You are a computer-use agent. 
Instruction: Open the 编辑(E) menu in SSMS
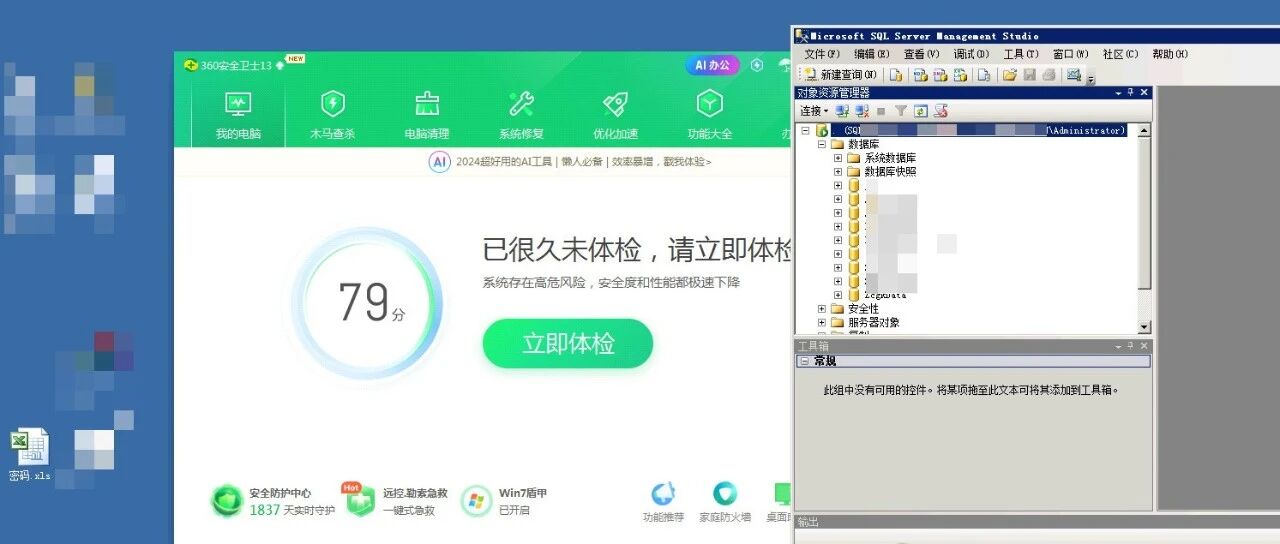(x=871, y=54)
